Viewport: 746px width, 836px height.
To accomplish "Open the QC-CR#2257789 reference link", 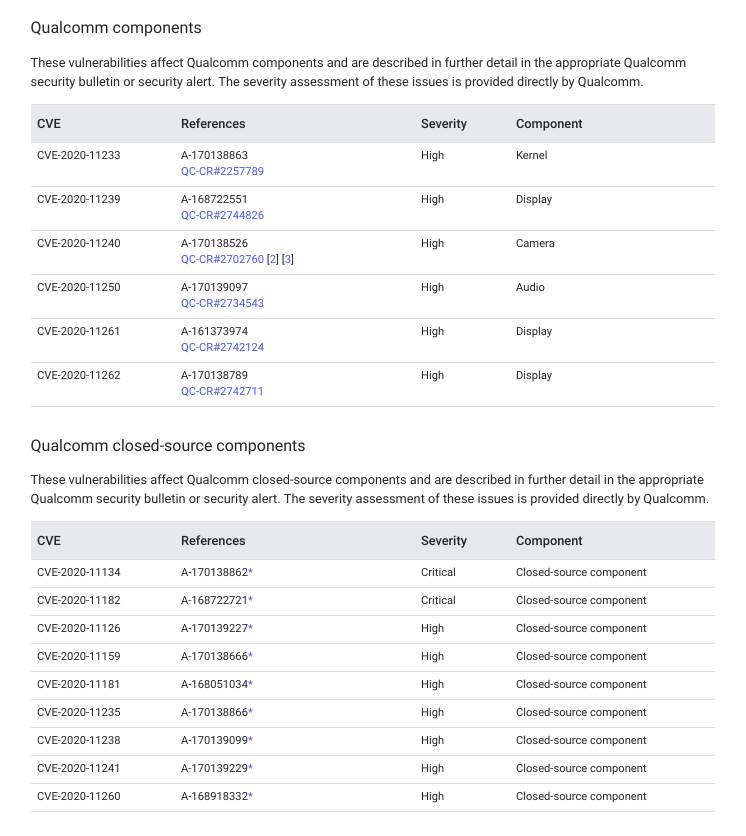I will tap(222, 171).
